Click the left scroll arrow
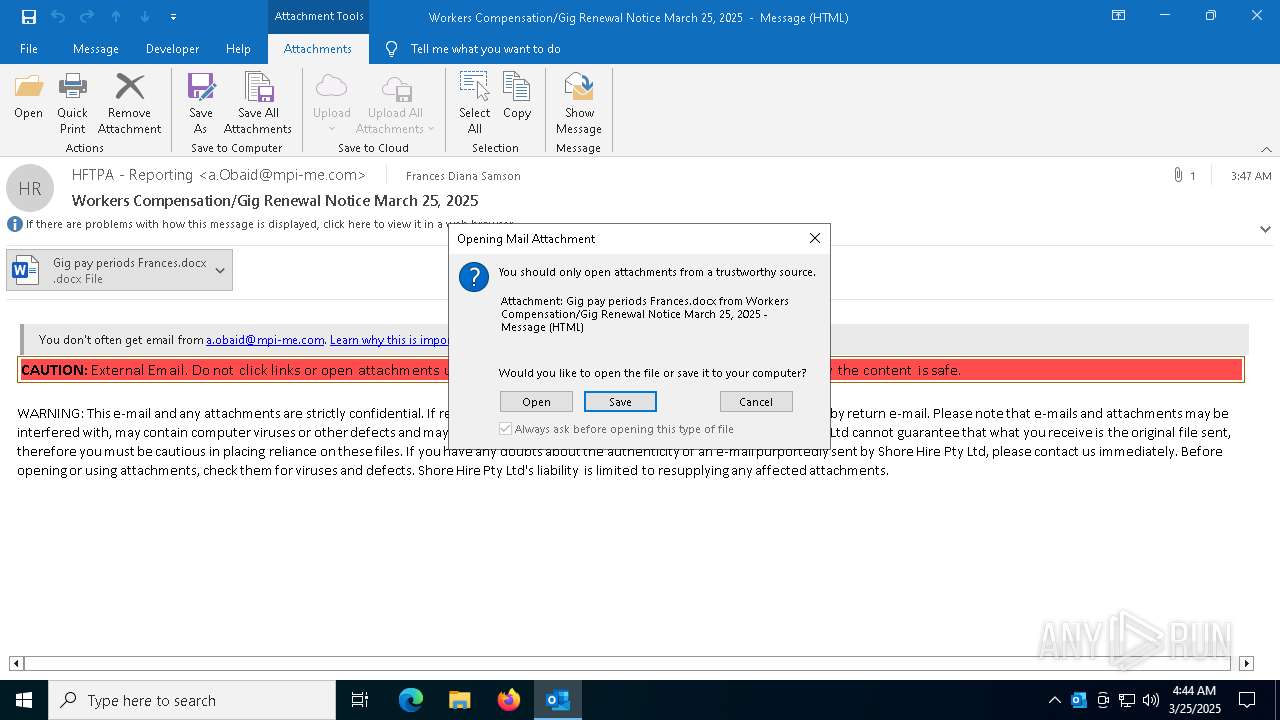The image size is (1280, 720). (x=16, y=663)
